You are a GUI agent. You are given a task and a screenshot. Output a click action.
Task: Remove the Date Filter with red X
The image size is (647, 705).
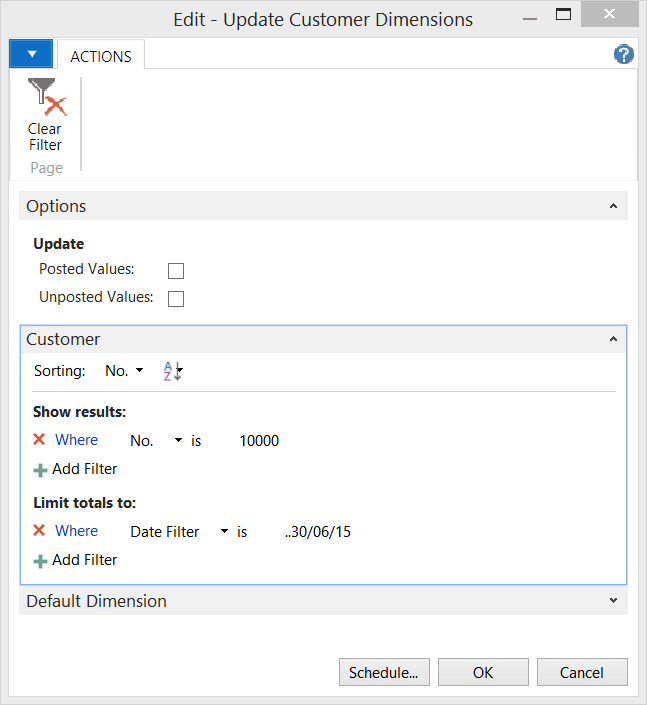(39, 530)
